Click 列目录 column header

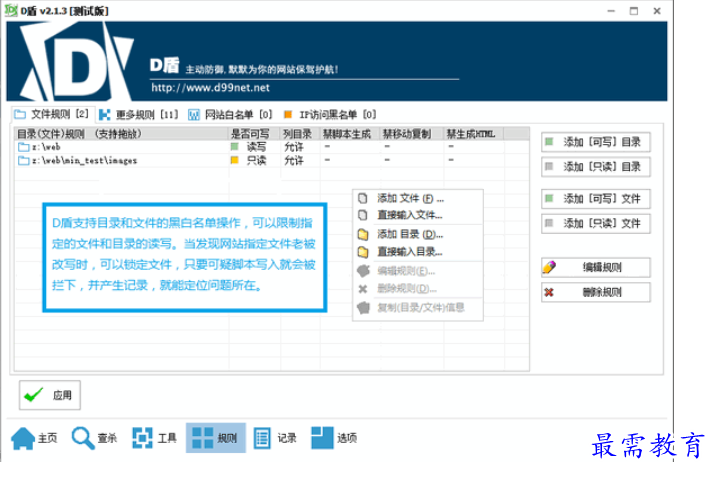click(300, 134)
